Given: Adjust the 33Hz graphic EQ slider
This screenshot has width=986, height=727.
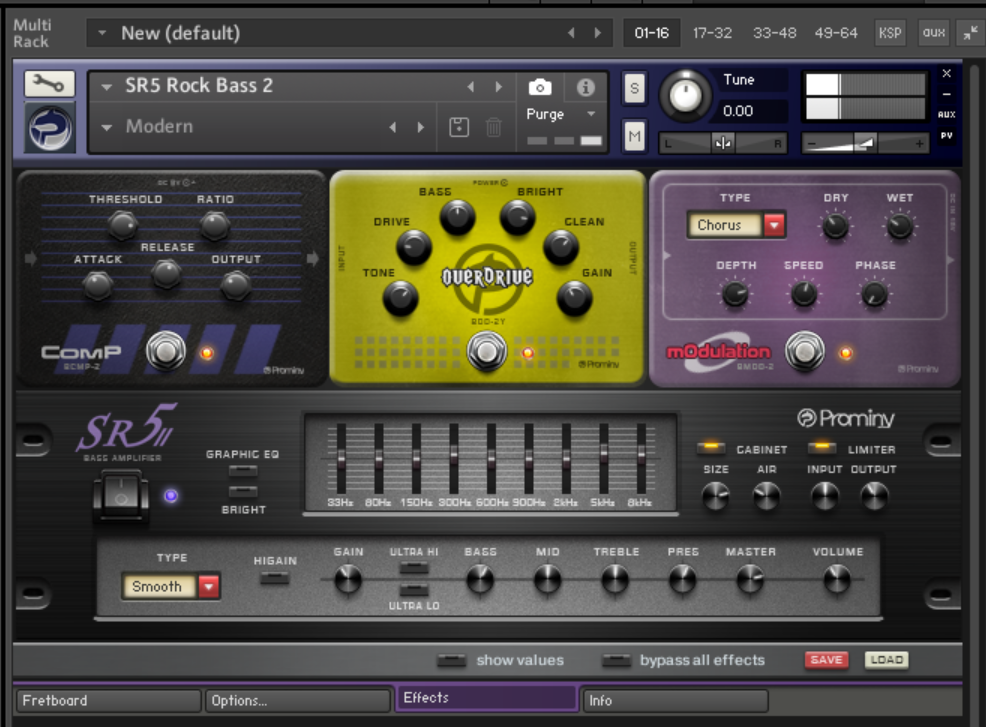Looking at the screenshot, I should (x=341, y=458).
